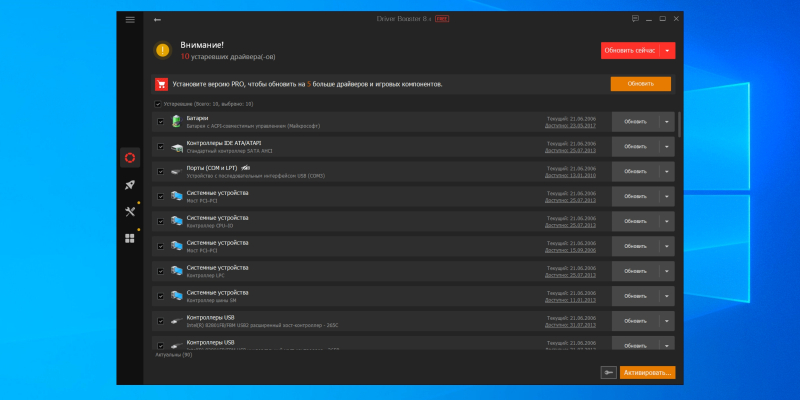Open the available date link for Батареи

click(x=569, y=126)
